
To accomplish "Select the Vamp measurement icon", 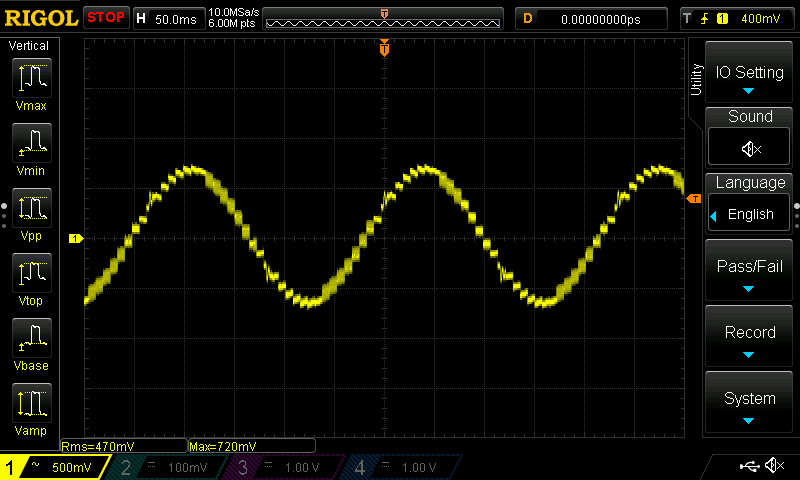I will 32,402.
